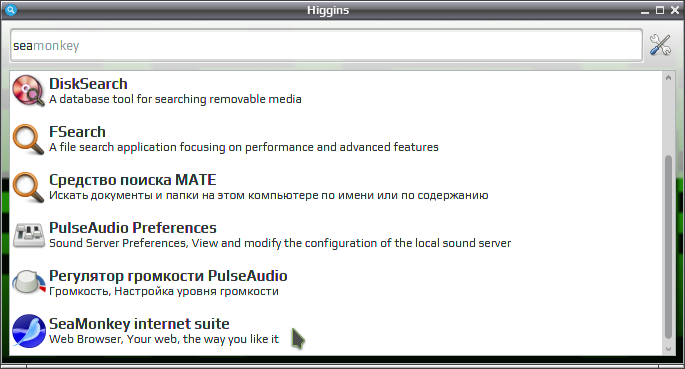The height and width of the screenshot is (369, 685).
Task: Click the Средство поиска MATE magnifier icon
Action: click(x=28, y=187)
